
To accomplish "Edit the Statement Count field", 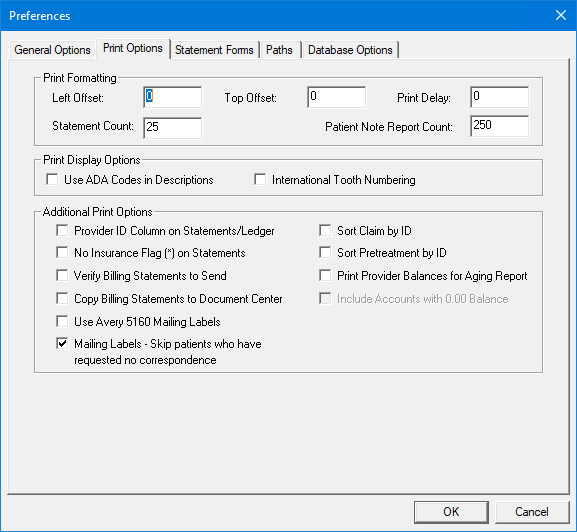I will [x=173, y=128].
